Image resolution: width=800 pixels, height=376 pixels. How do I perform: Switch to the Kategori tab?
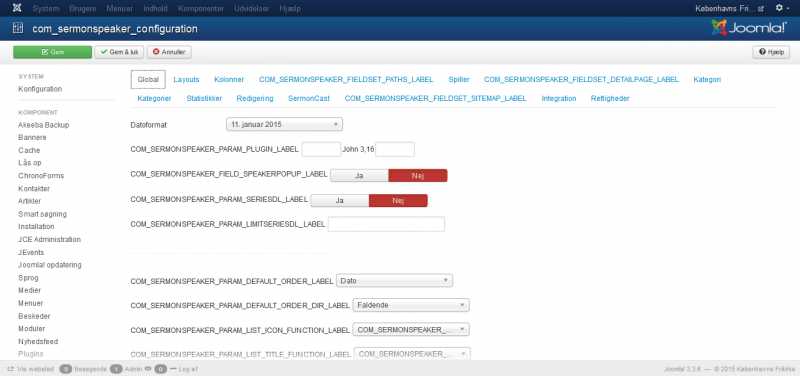tap(707, 80)
